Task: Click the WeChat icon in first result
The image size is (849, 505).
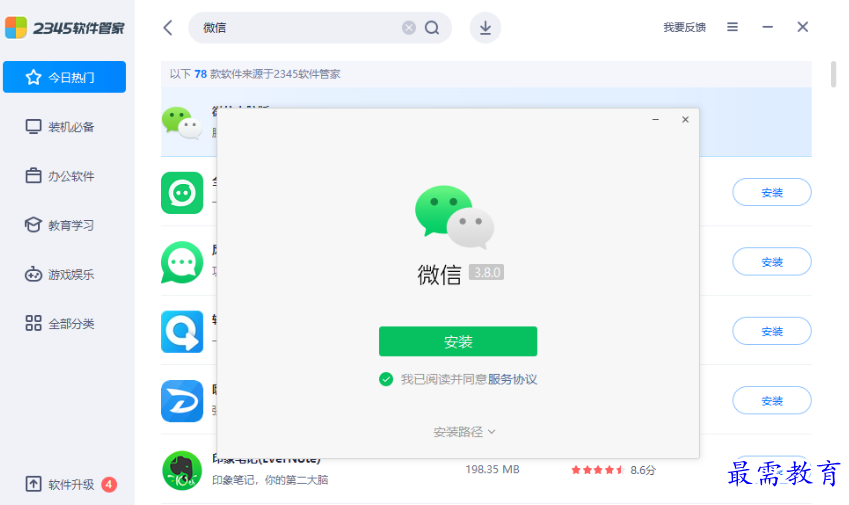Action: click(181, 123)
